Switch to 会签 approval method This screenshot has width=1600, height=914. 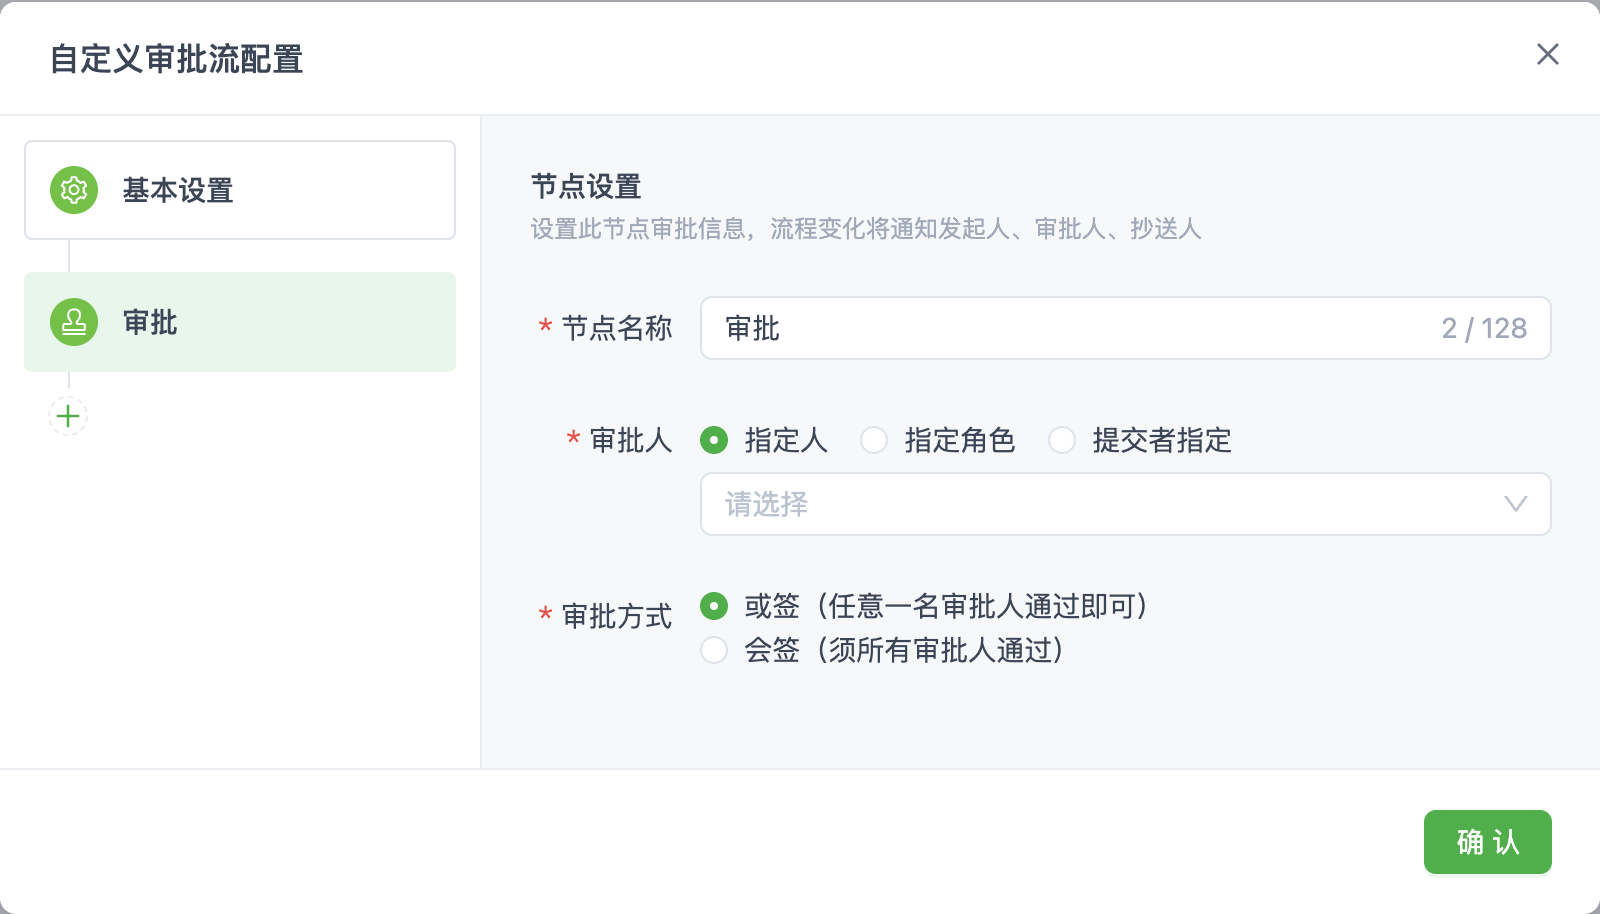[x=713, y=651]
